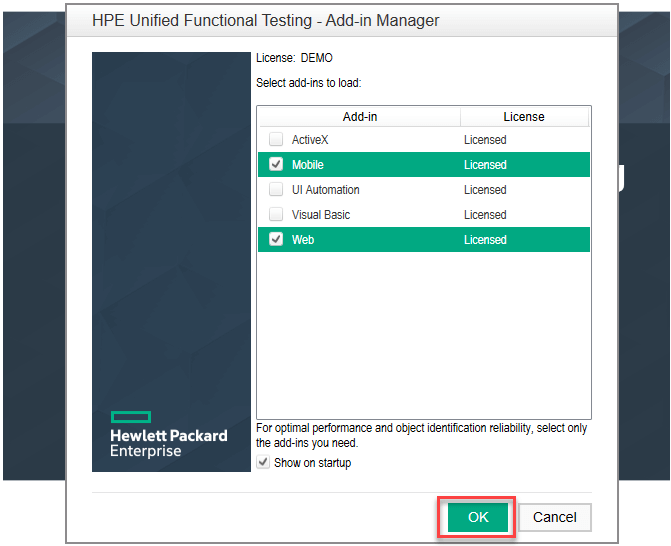Click the green HPE rectangle logo
This screenshot has height=546, width=671.
tap(130, 416)
